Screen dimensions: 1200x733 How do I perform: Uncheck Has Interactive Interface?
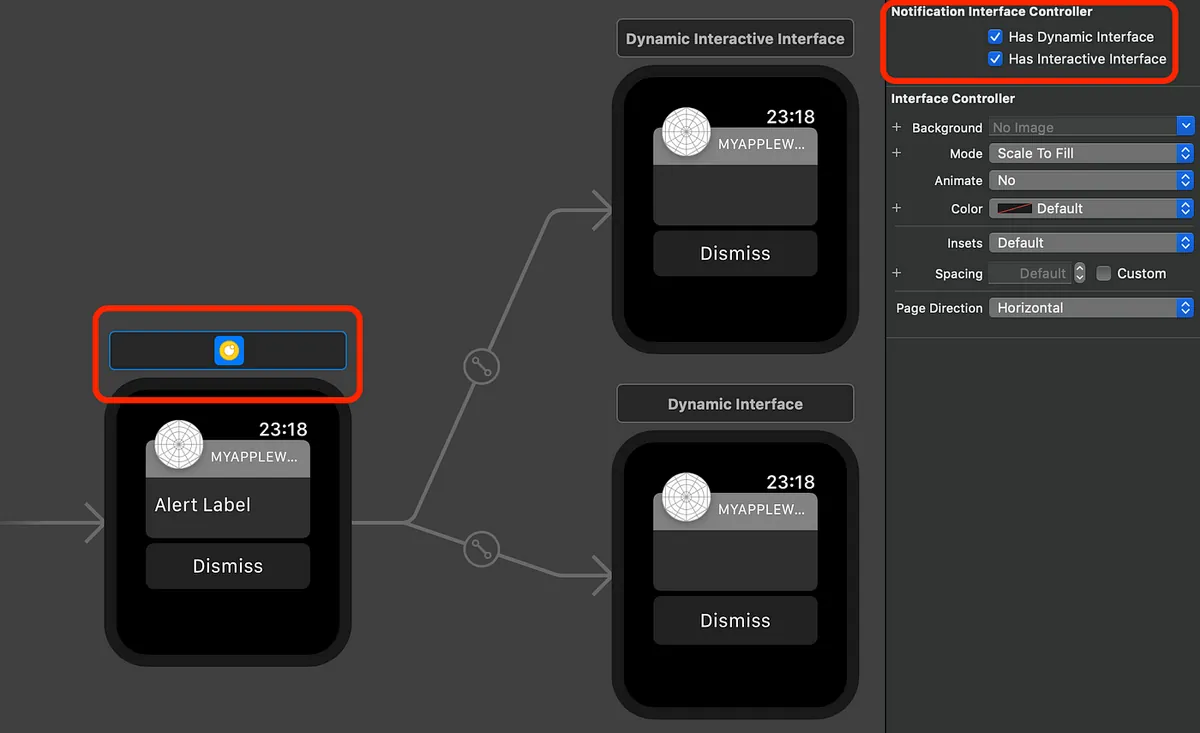pos(995,59)
